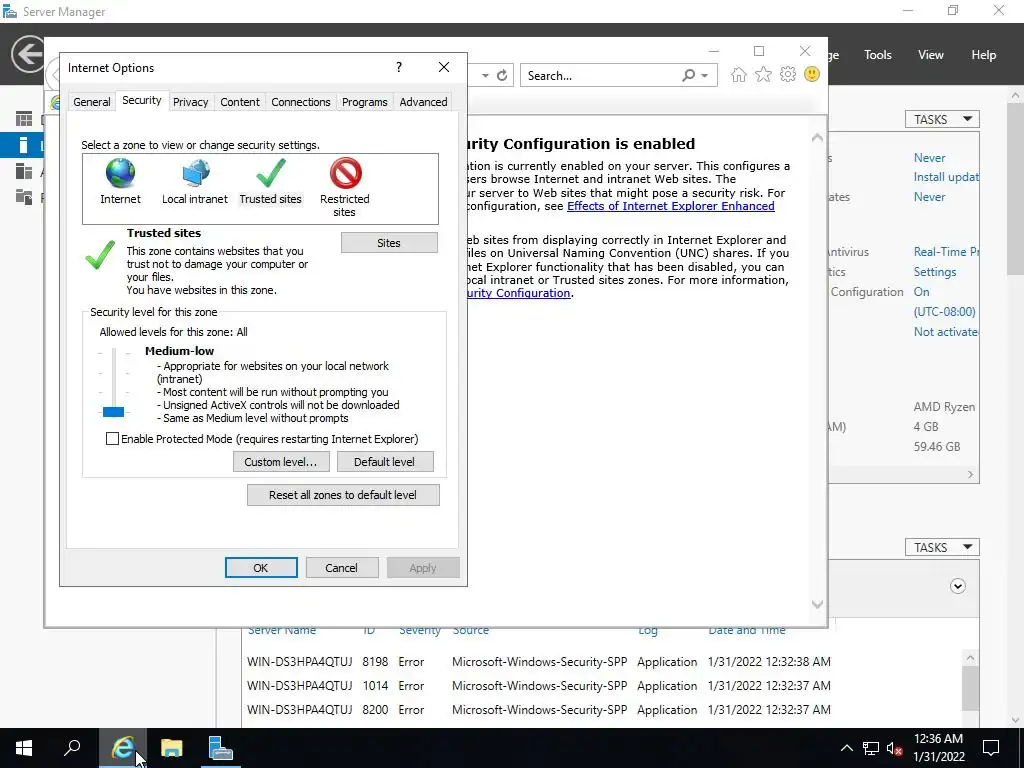Select event ID 8200 row
Viewport: 1024px width, 768px height.
tap(539, 710)
